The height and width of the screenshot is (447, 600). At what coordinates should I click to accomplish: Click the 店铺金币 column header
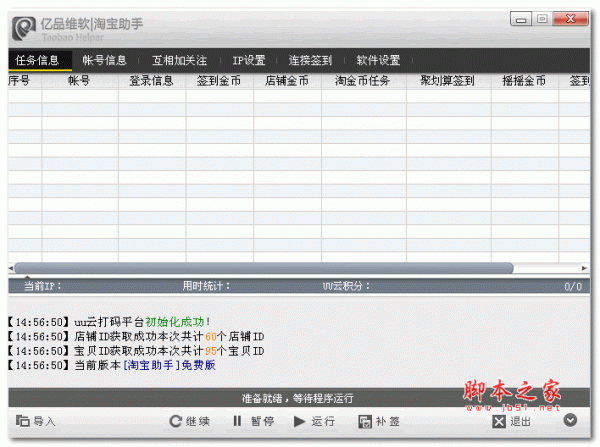tap(287, 81)
